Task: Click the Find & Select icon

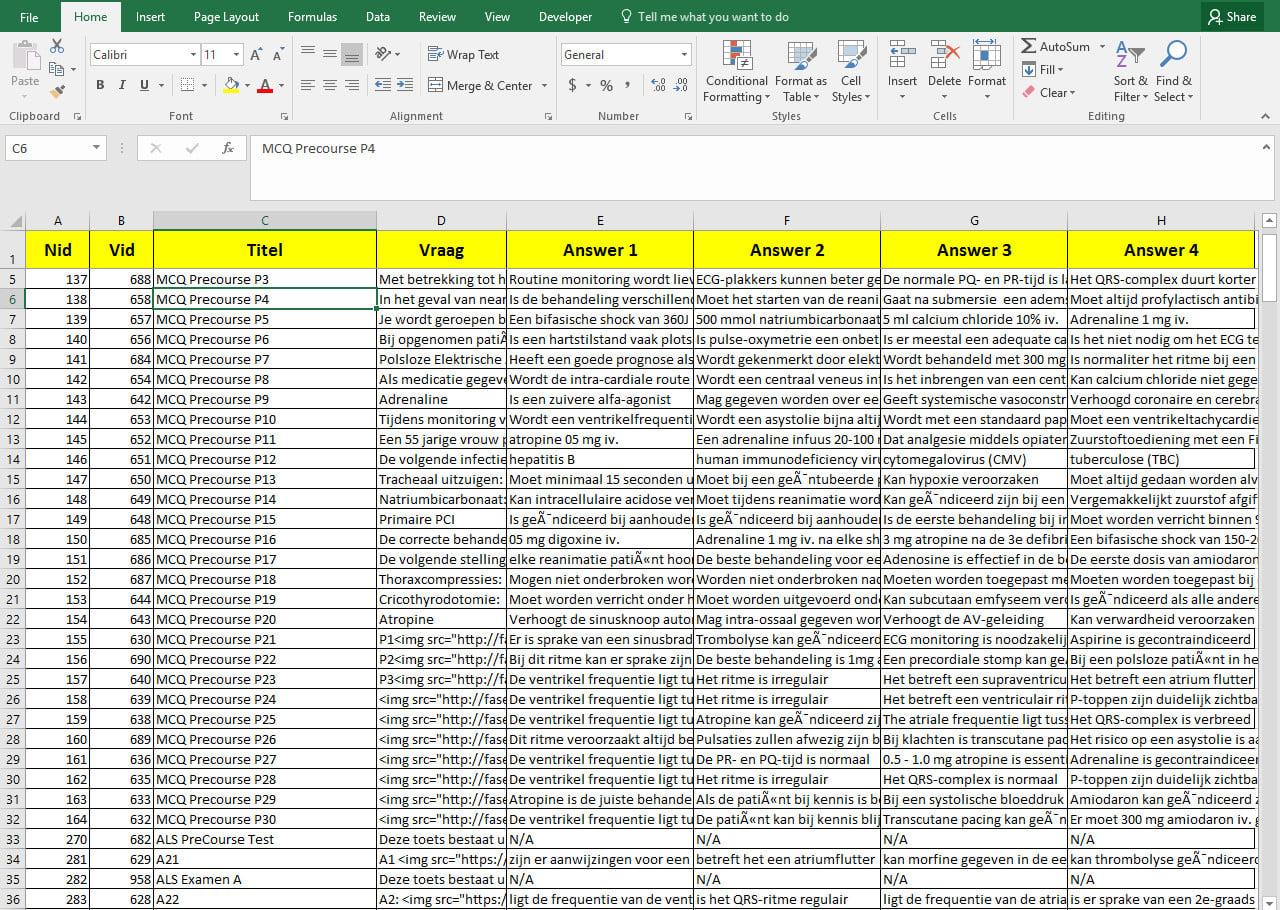Action: click(x=1173, y=70)
